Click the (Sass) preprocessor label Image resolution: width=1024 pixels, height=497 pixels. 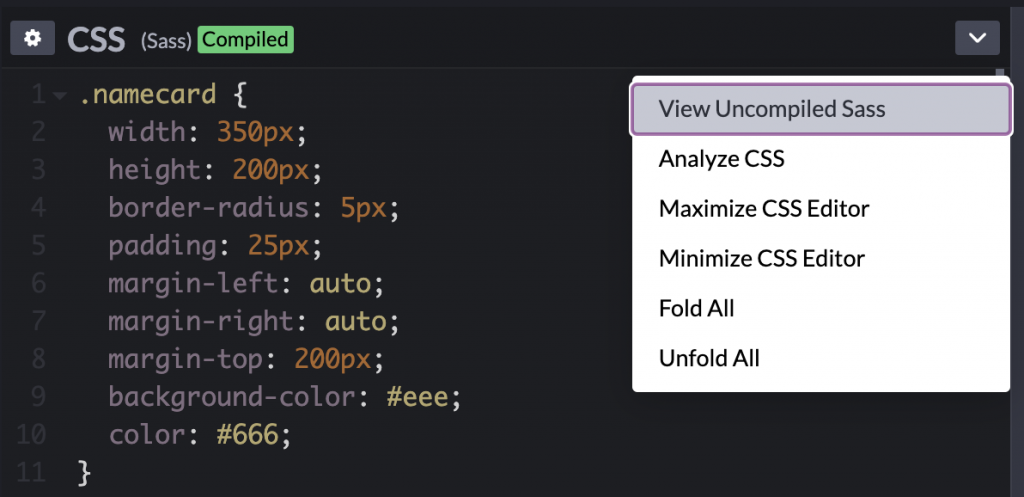pyautogui.click(x=166, y=41)
